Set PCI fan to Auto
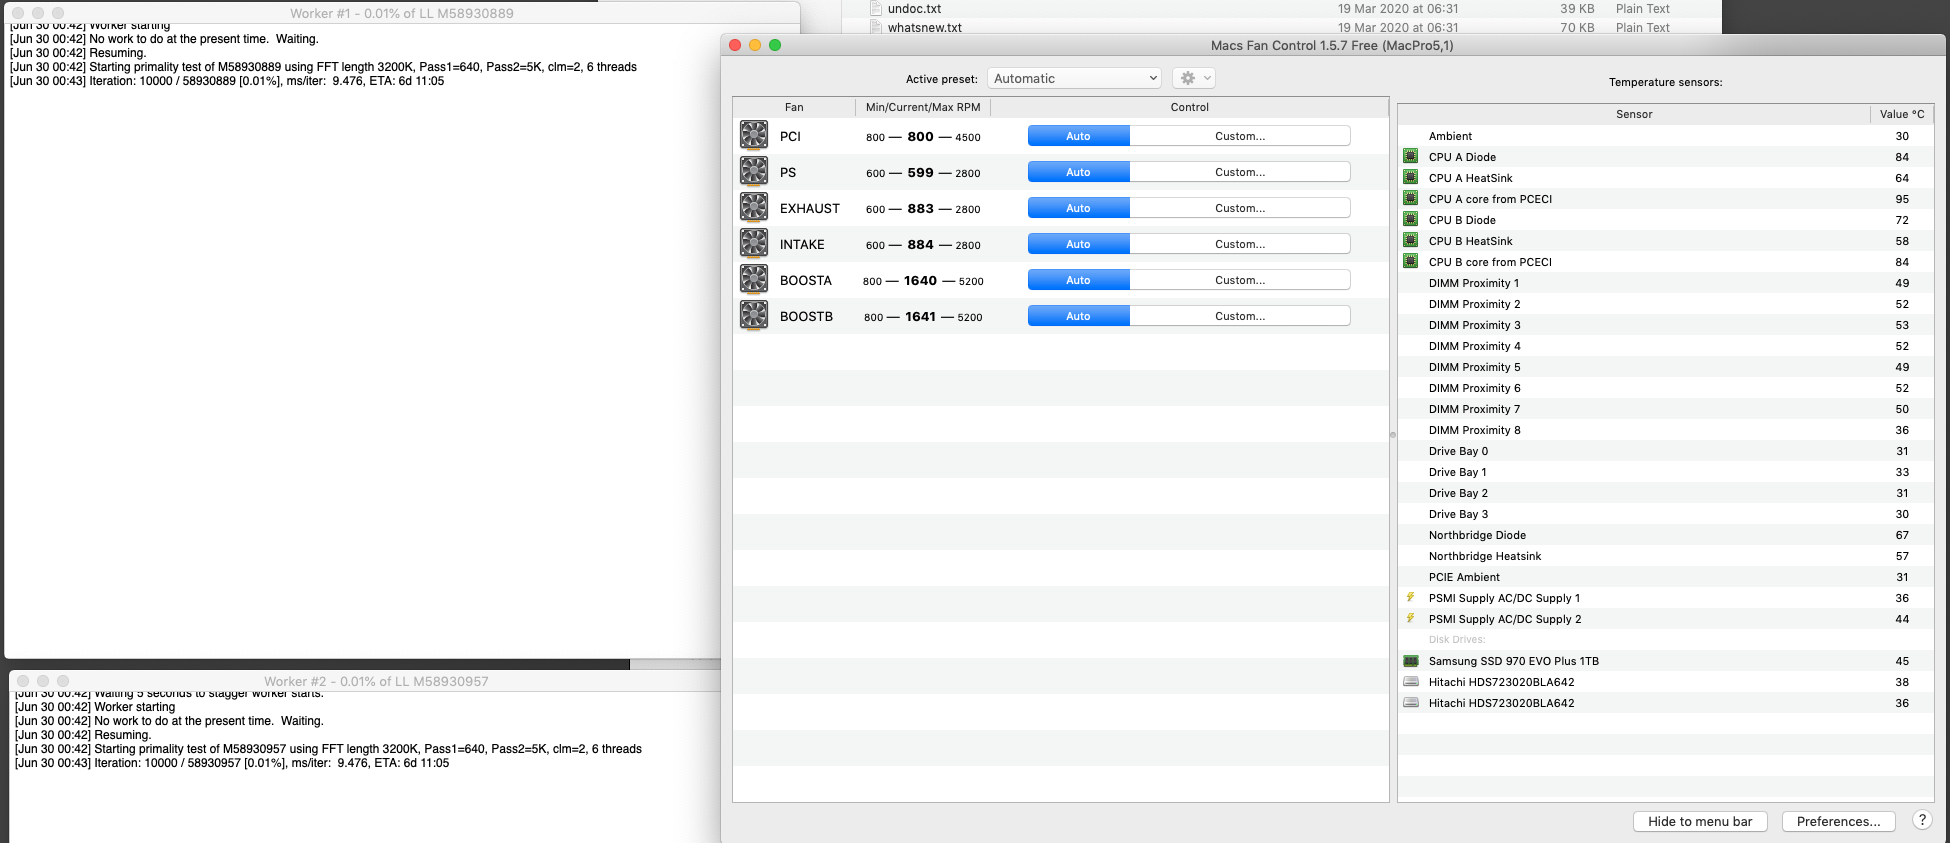The height and width of the screenshot is (843, 1950). [x=1078, y=136]
